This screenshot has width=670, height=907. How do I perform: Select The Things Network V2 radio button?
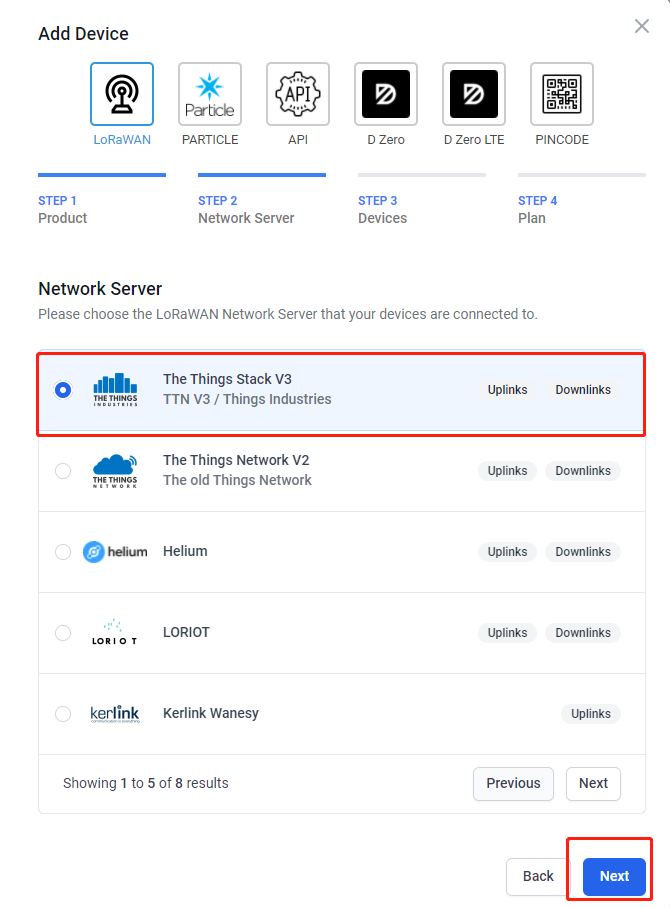coord(63,471)
